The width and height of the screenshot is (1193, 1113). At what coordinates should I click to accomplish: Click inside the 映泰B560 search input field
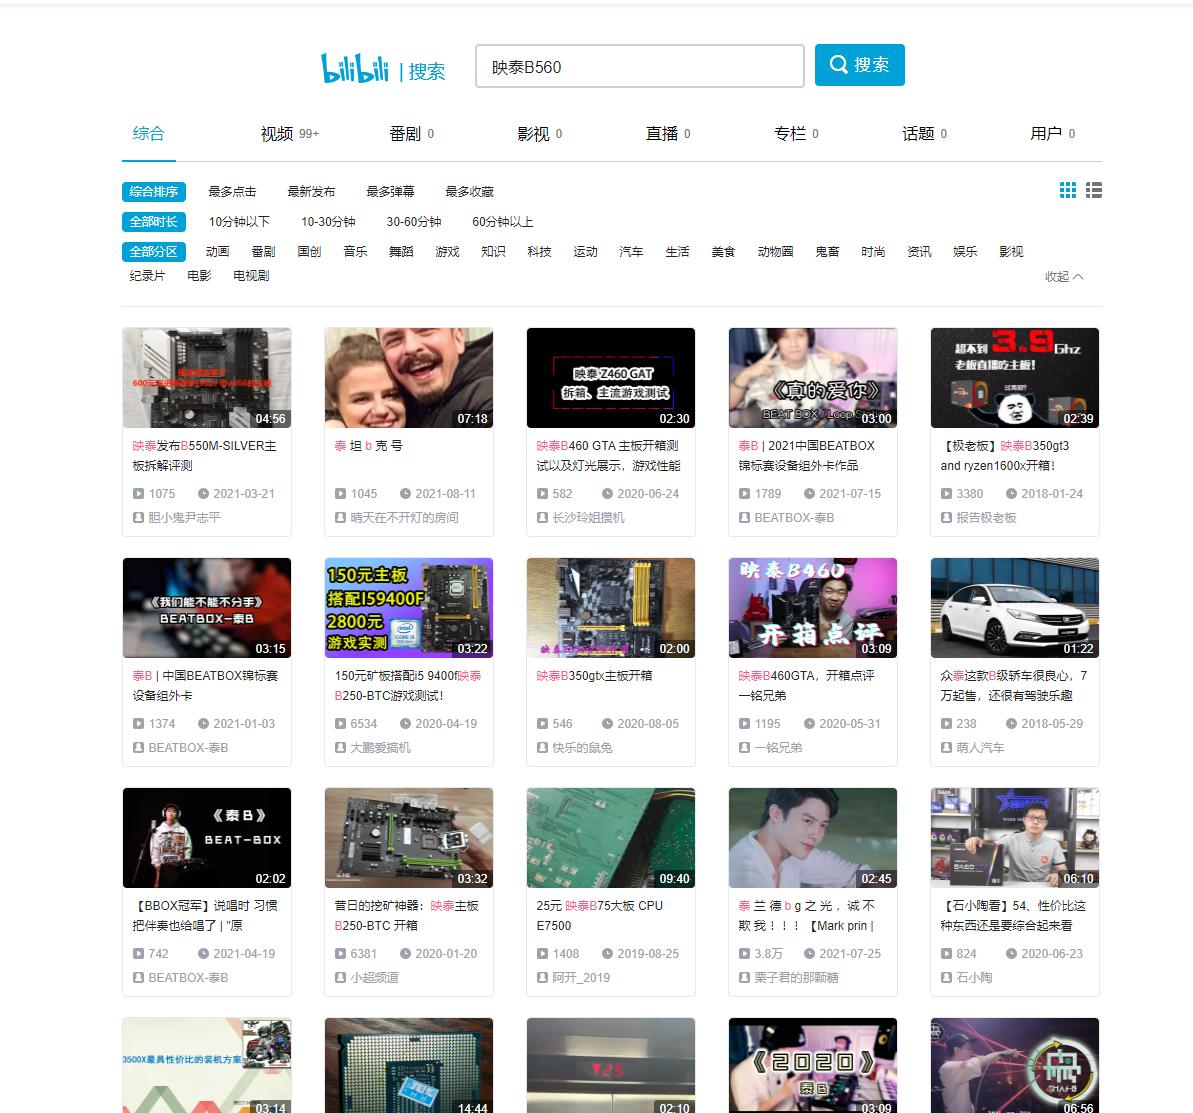[639, 65]
